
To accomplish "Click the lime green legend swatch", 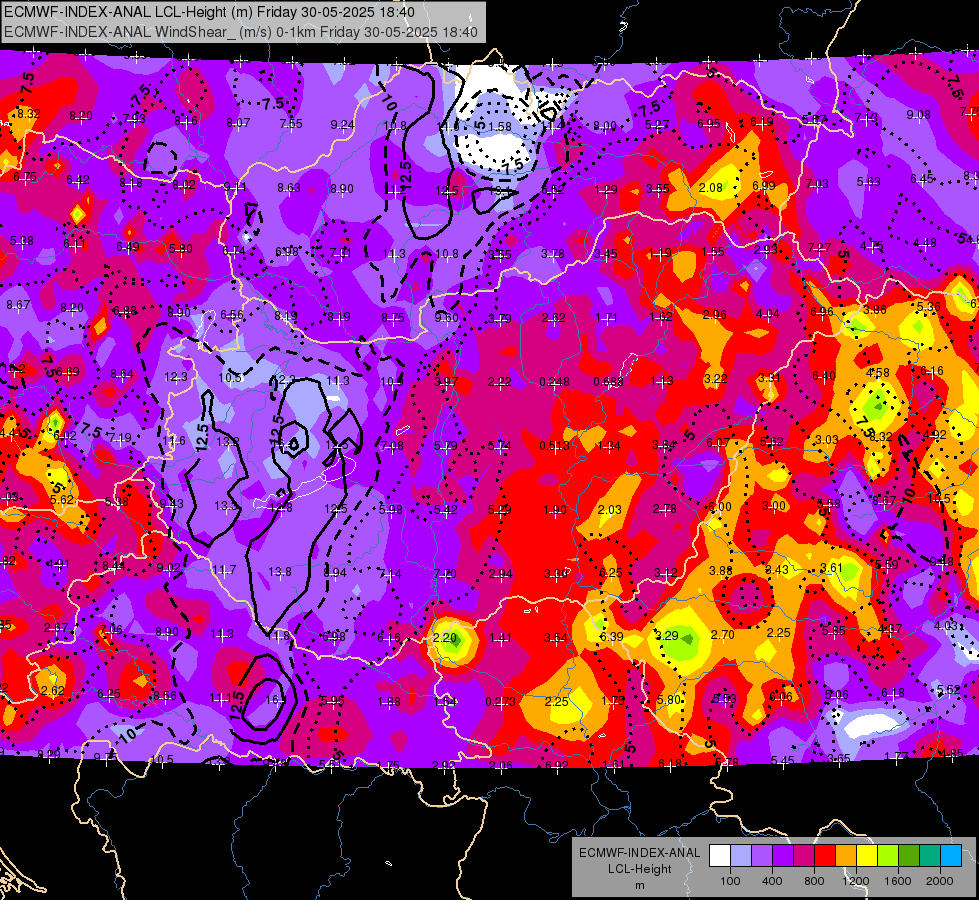I will point(888,856).
